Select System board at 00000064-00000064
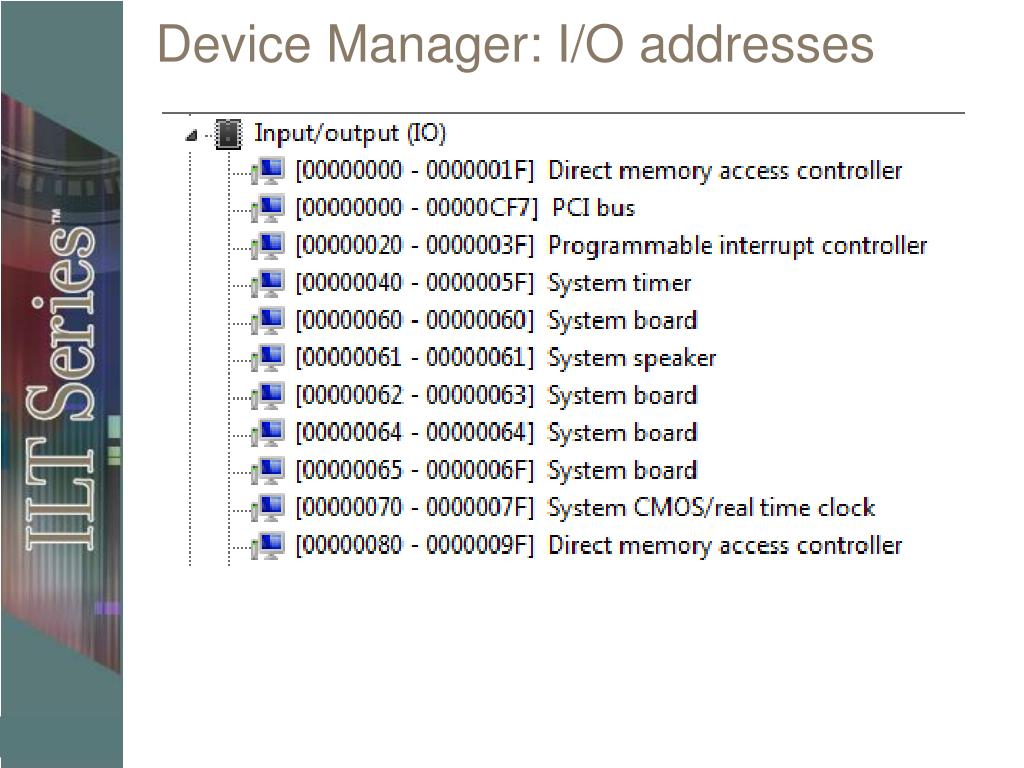Viewport: 1024px width, 768px height. tap(496, 433)
